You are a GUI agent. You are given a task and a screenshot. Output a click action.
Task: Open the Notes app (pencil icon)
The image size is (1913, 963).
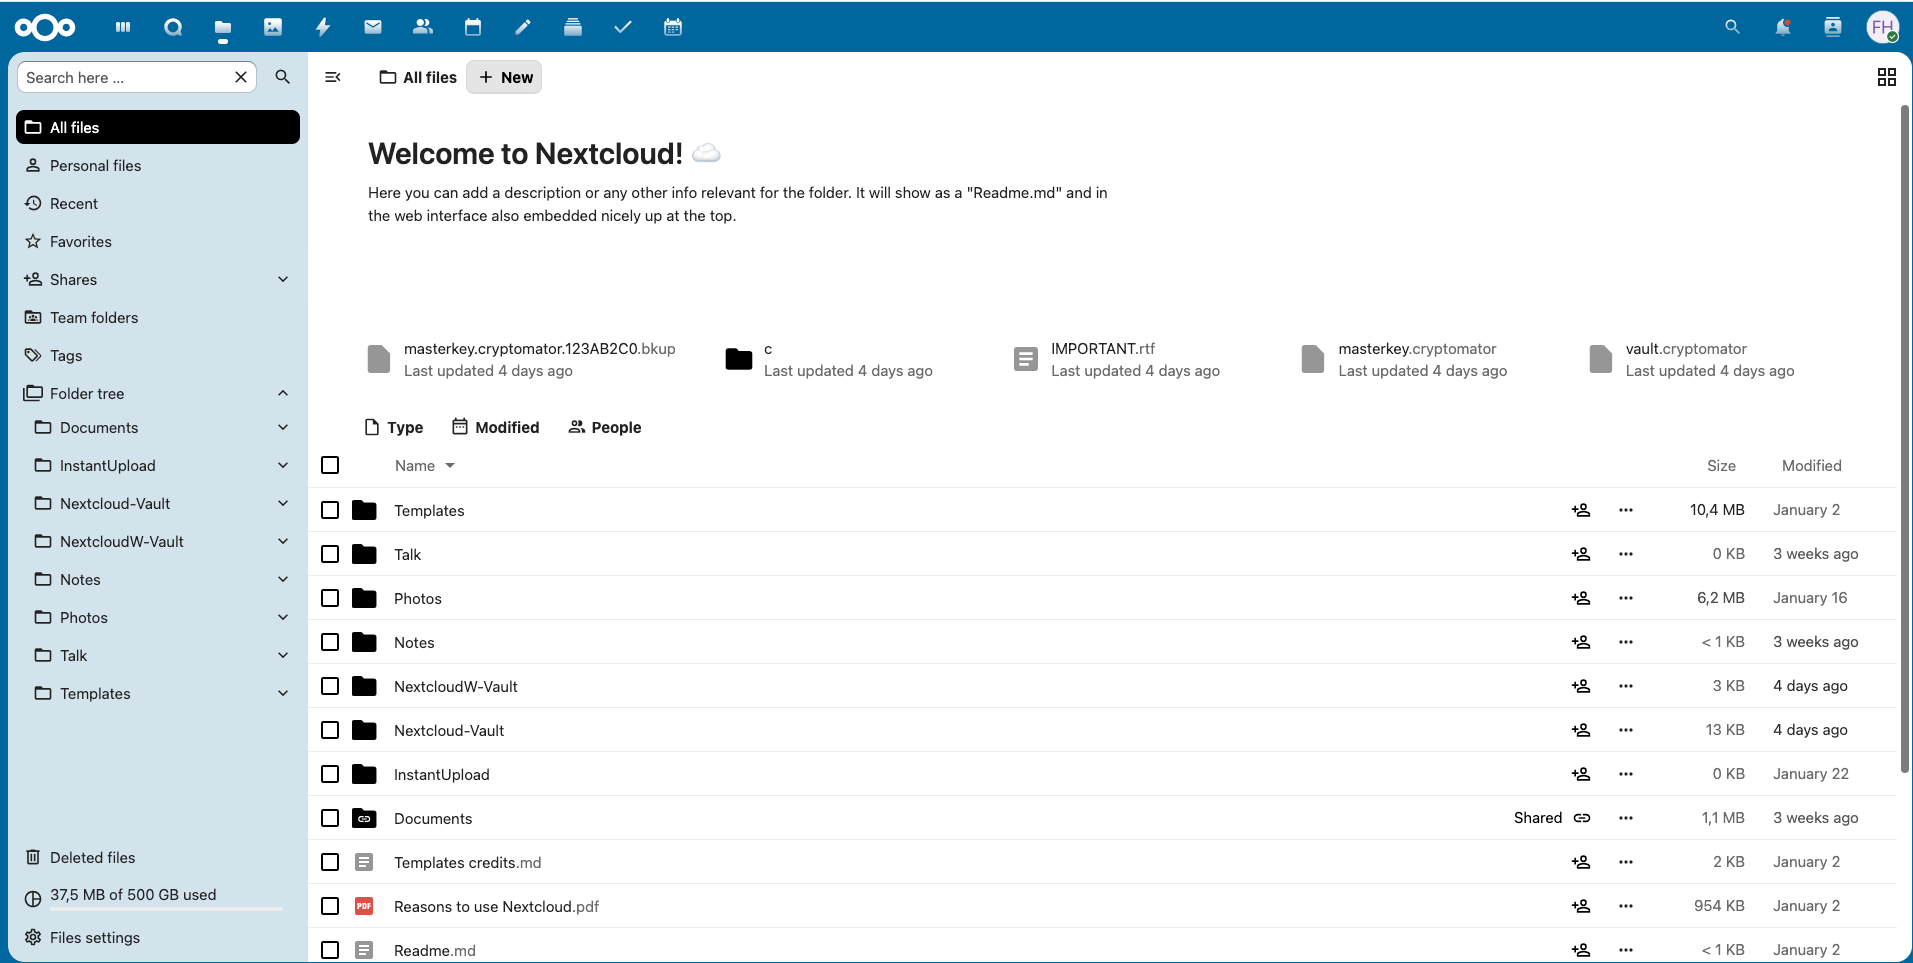523,27
